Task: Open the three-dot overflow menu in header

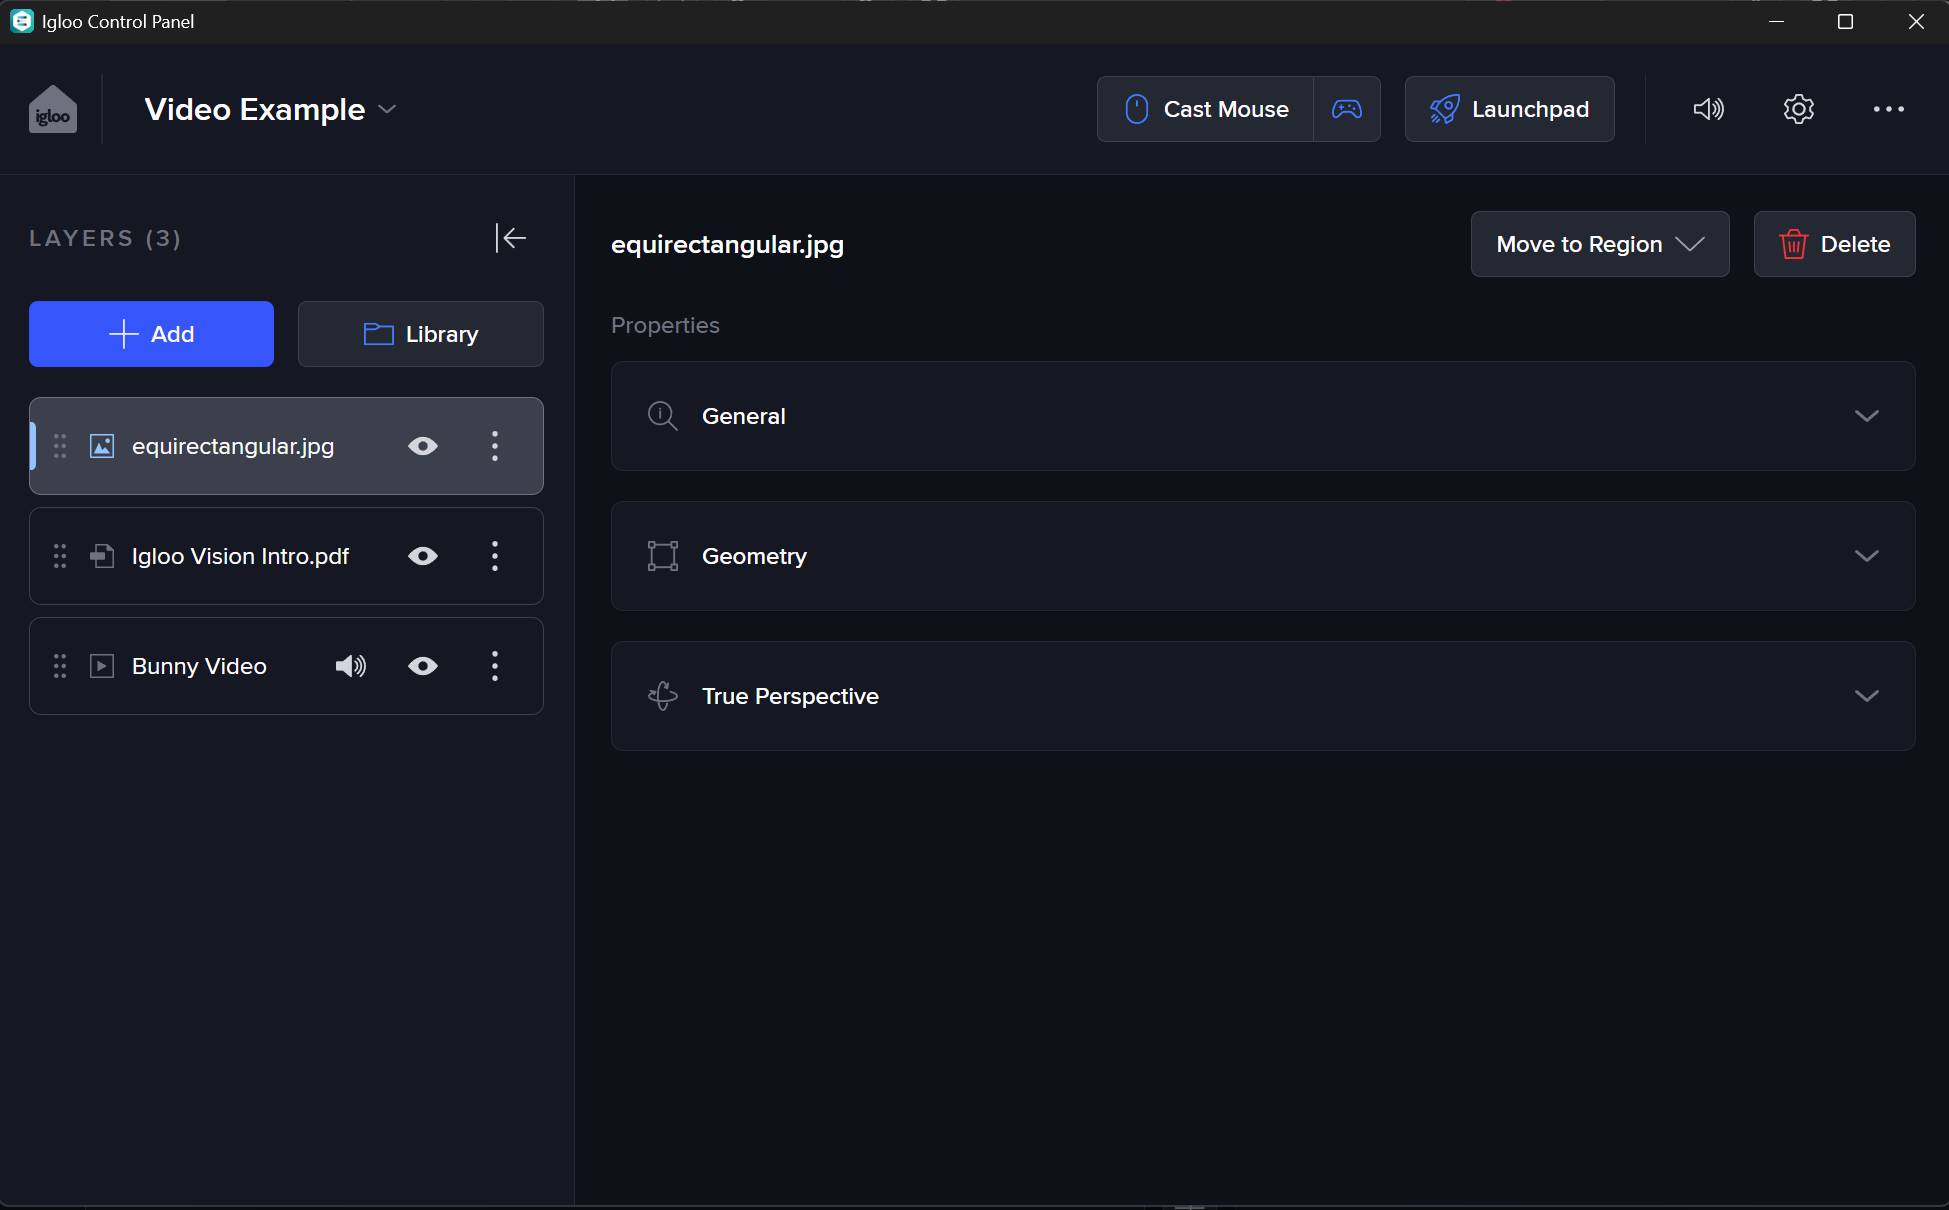Action: coord(1888,109)
